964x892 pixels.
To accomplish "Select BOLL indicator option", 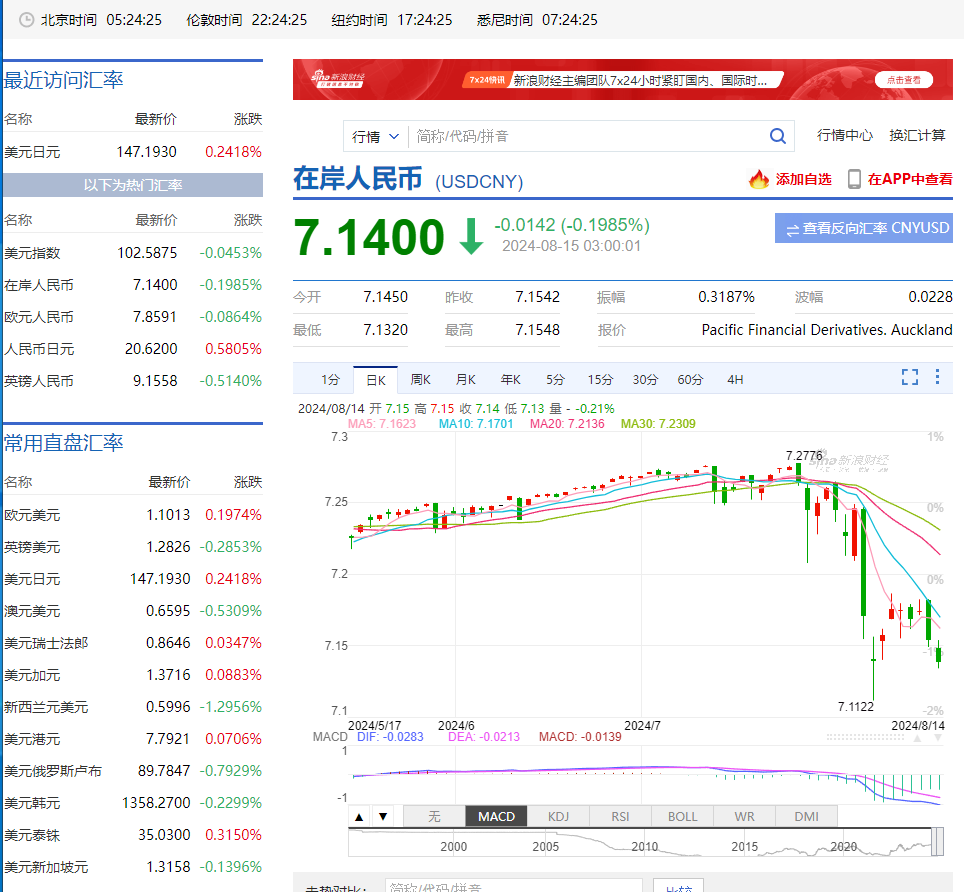I will point(682,816).
